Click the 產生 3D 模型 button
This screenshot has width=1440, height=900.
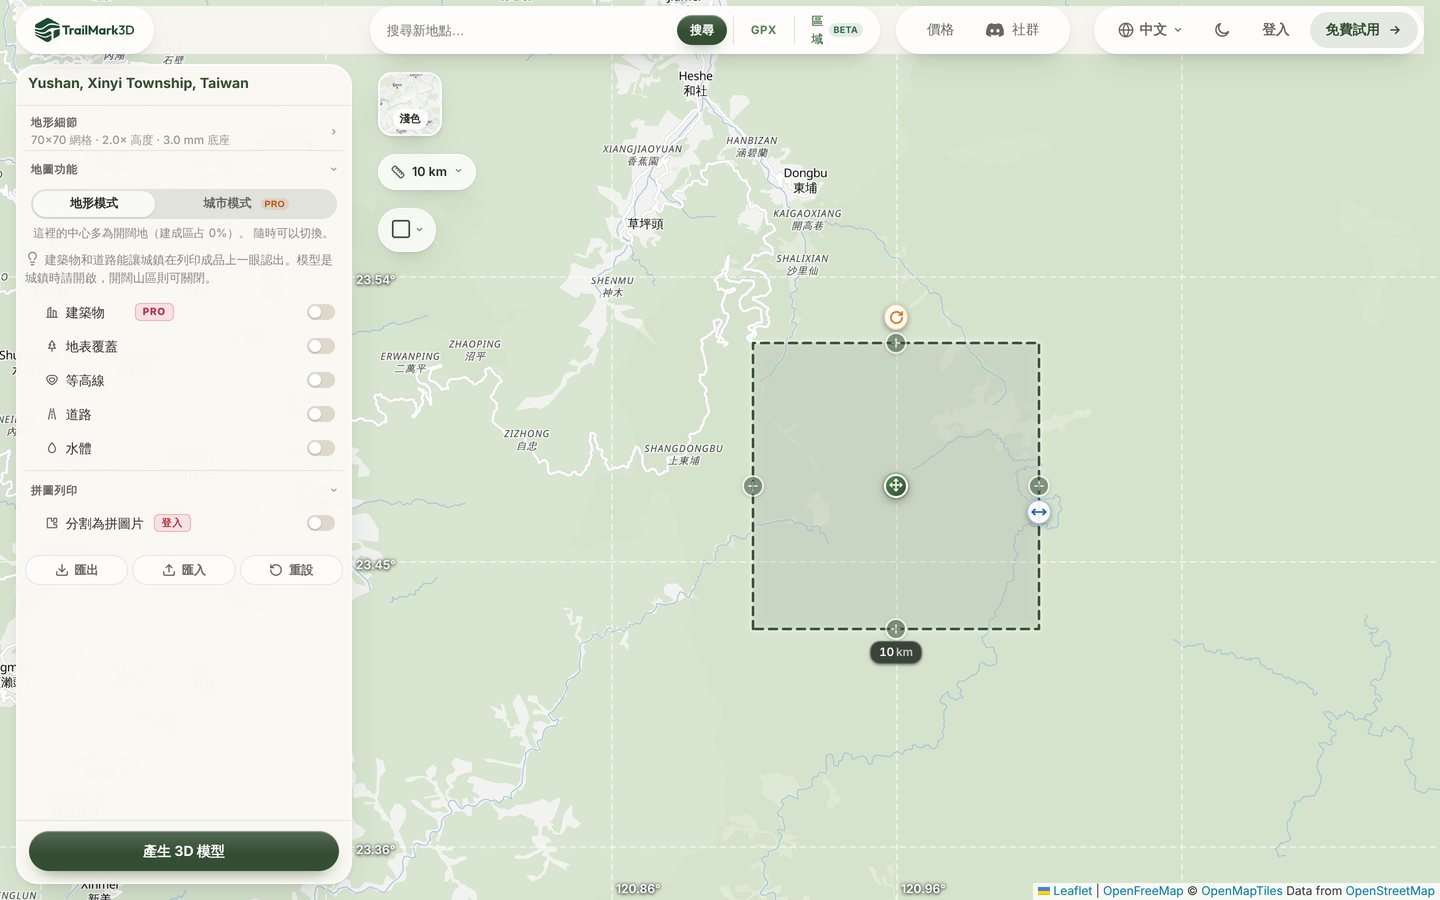pos(184,851)
